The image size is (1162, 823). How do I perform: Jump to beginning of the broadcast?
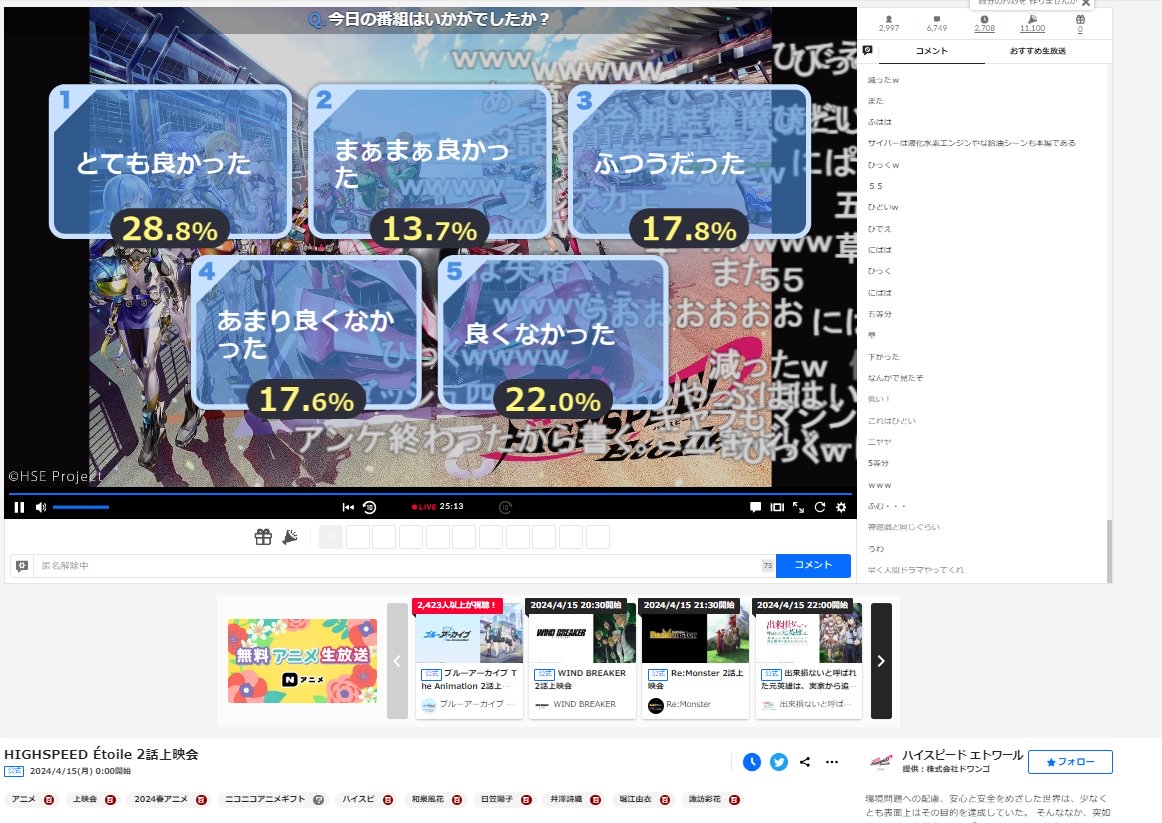(x=348, y=507)
